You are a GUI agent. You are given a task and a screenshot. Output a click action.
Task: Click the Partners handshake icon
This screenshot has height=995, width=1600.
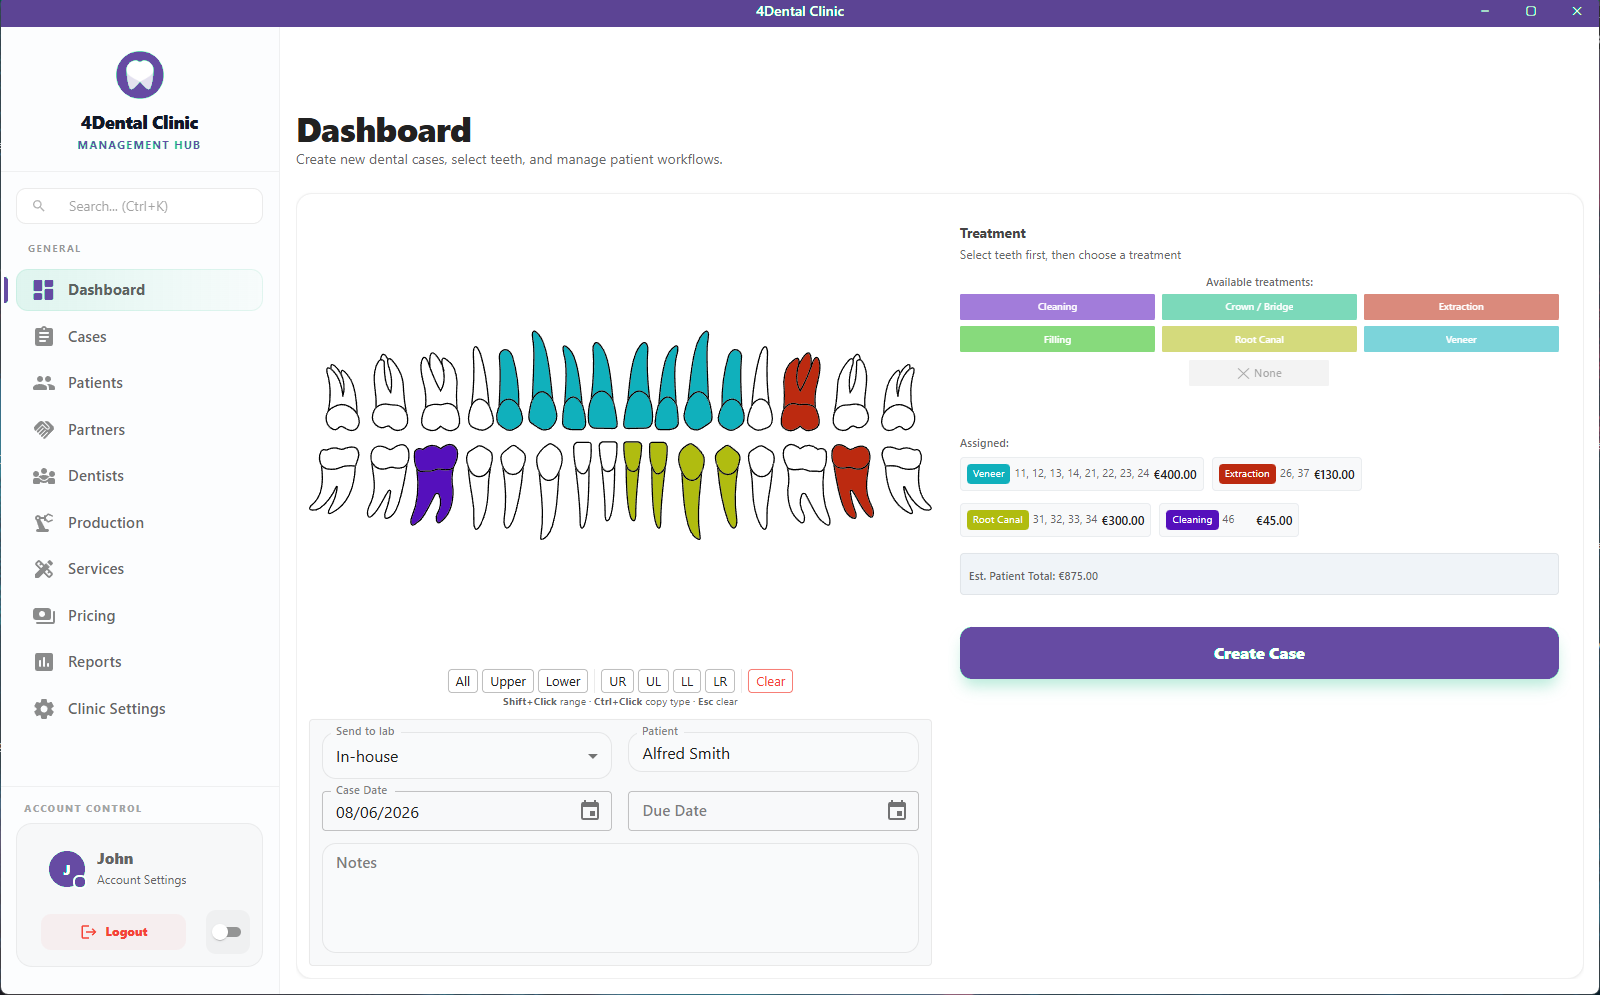(44, 430)
